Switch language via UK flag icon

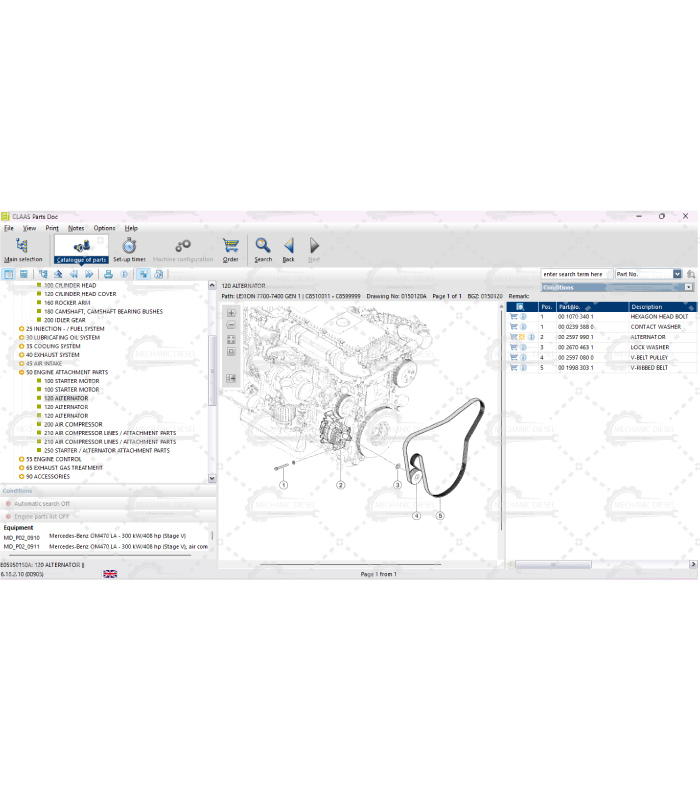tap(110, 574)
